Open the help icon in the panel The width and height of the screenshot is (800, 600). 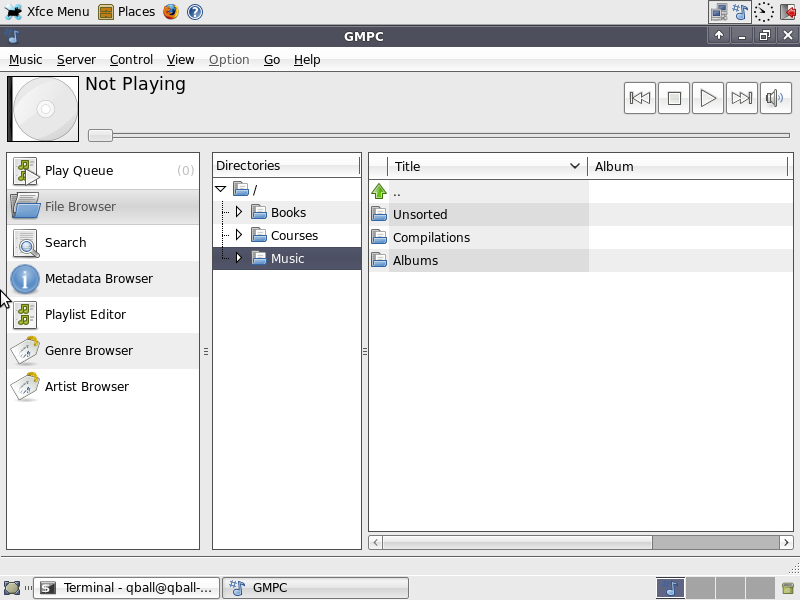(x=195, y=11)
